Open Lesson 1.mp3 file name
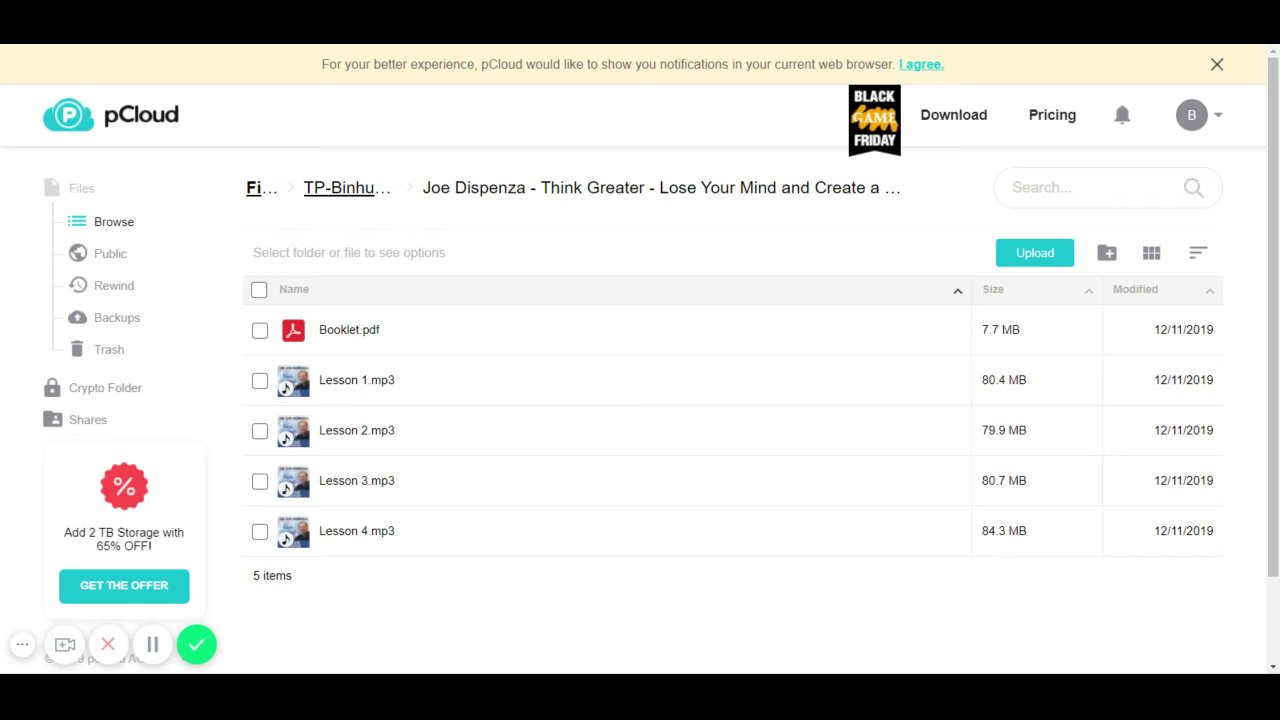Image resolution: width=1280 pixels, height=720 pixels. [357, 380]
